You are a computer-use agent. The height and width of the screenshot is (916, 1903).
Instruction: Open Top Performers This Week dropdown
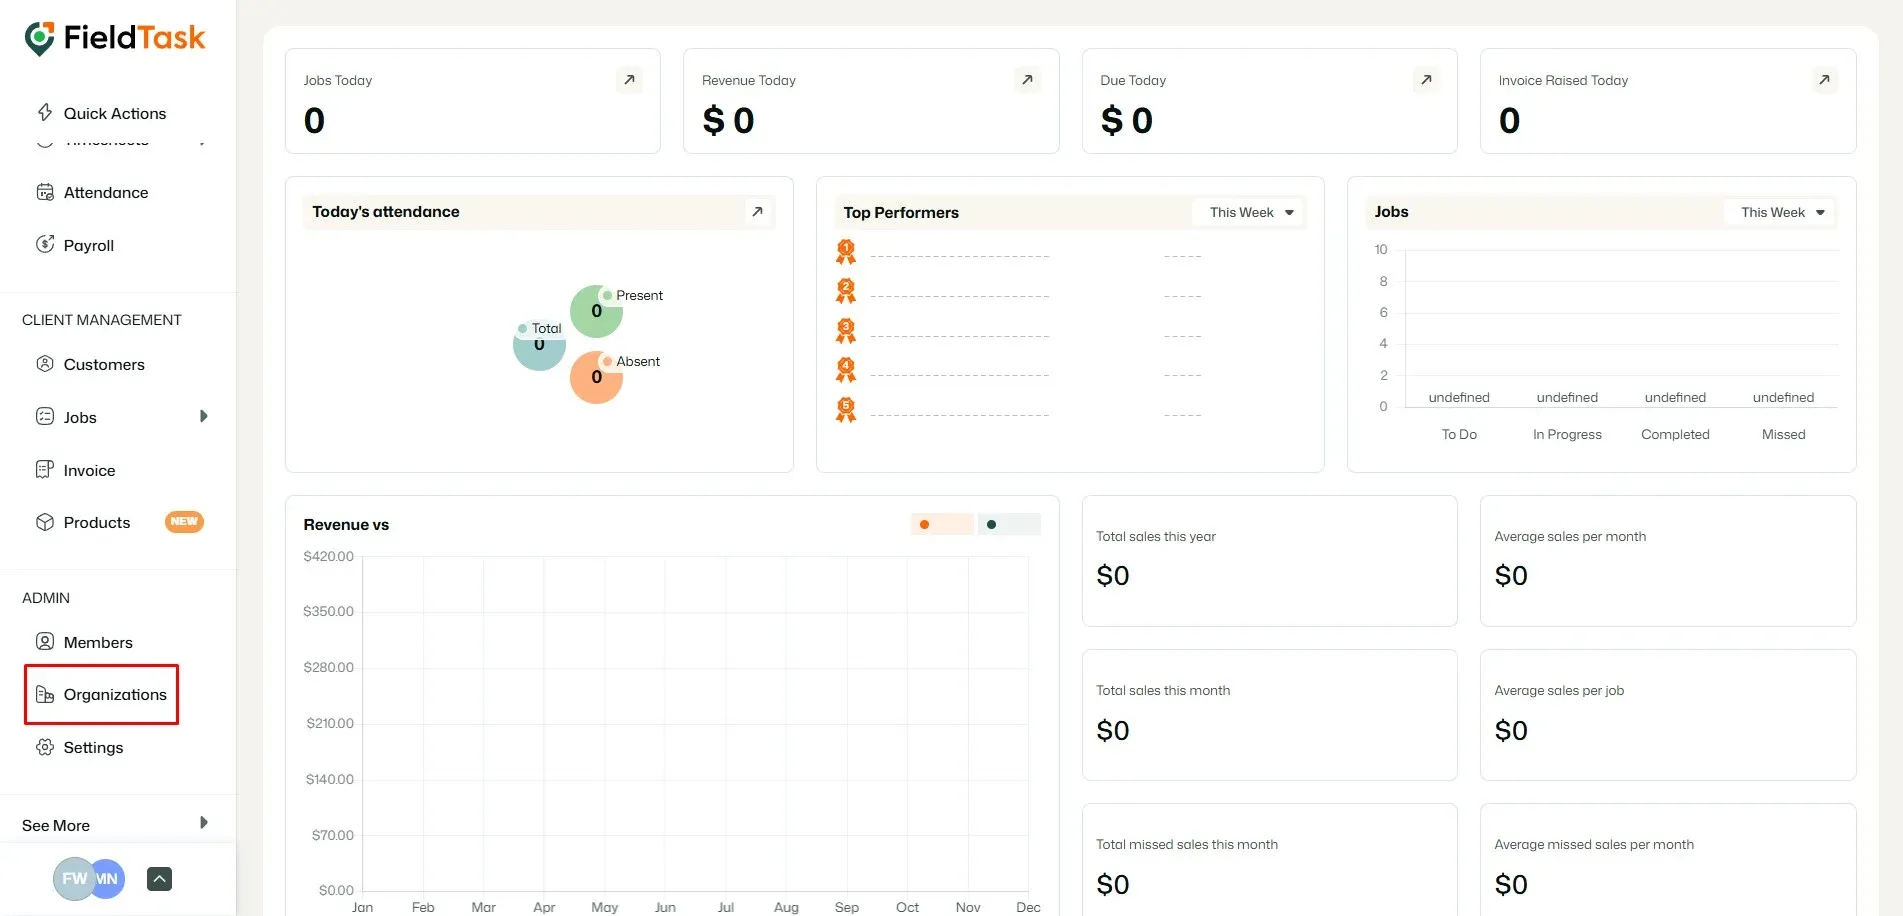pos(1250,212)
